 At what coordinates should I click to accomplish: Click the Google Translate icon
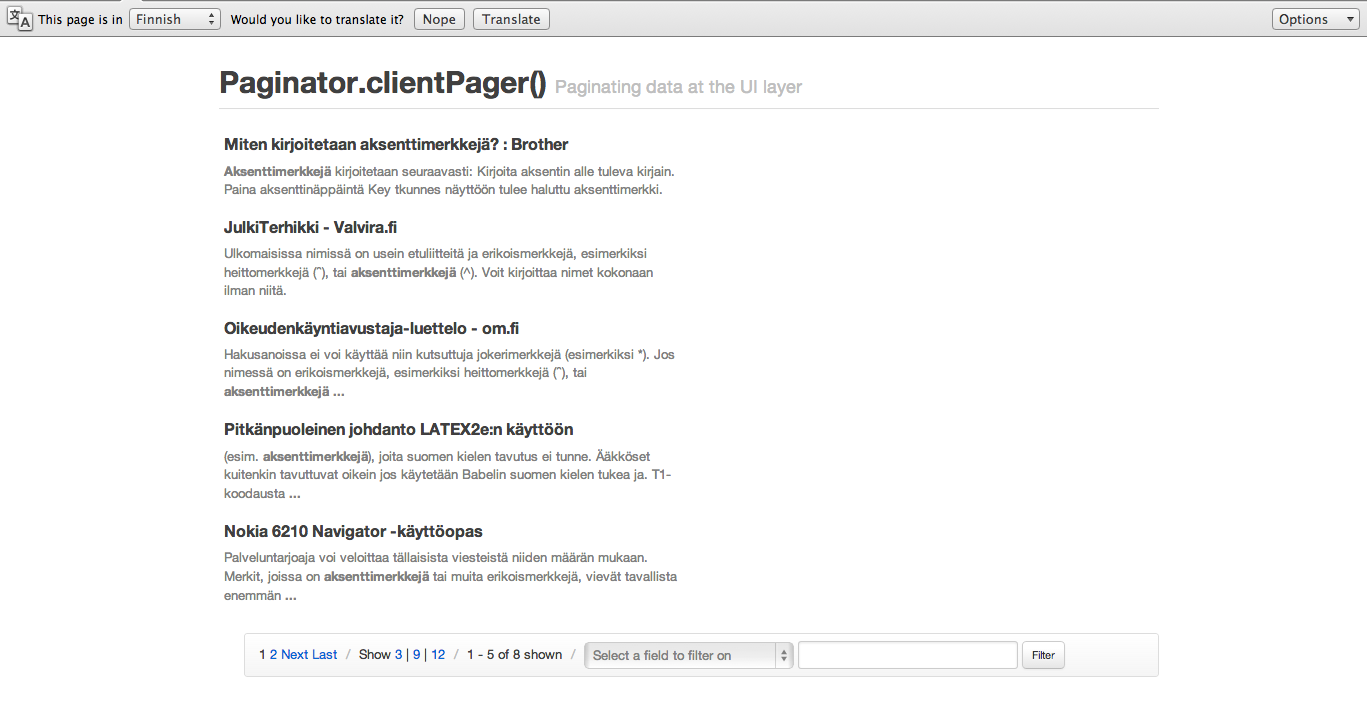20,18
